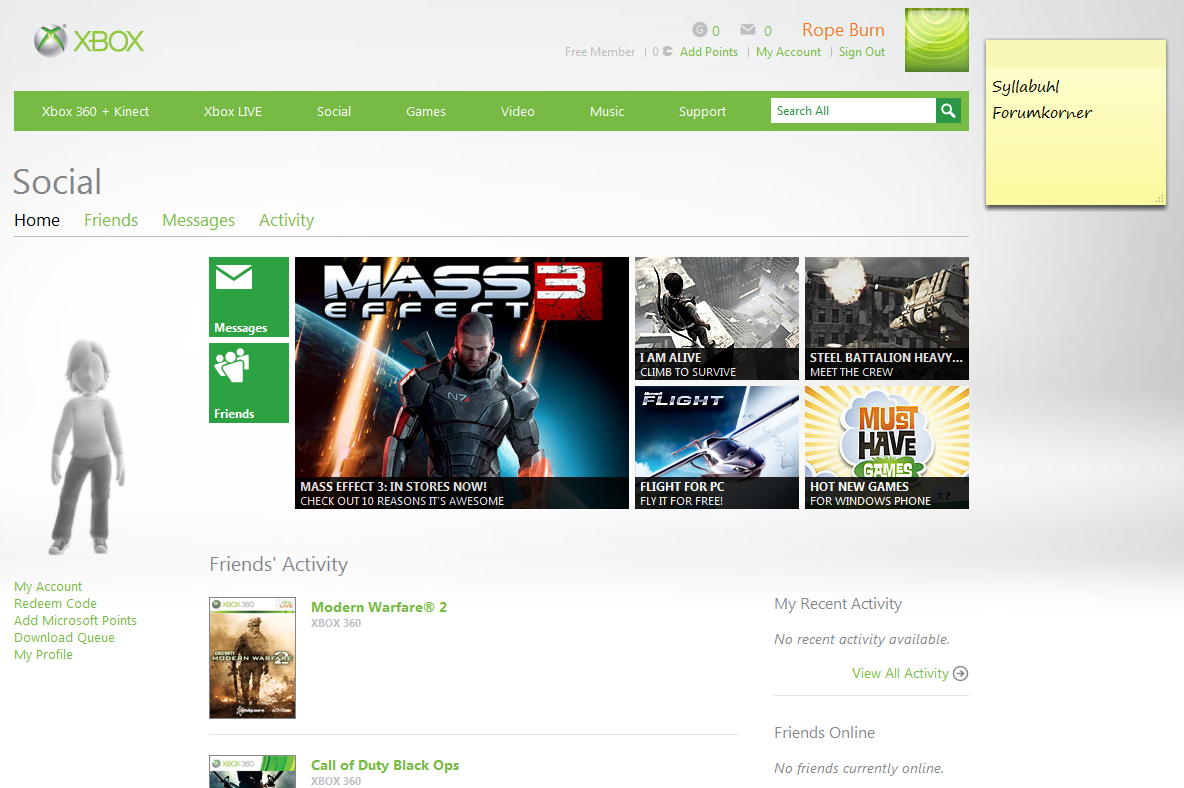Screen dimensions: 1184x788
Task: Click the Free Member label
Action: (600, 52)
